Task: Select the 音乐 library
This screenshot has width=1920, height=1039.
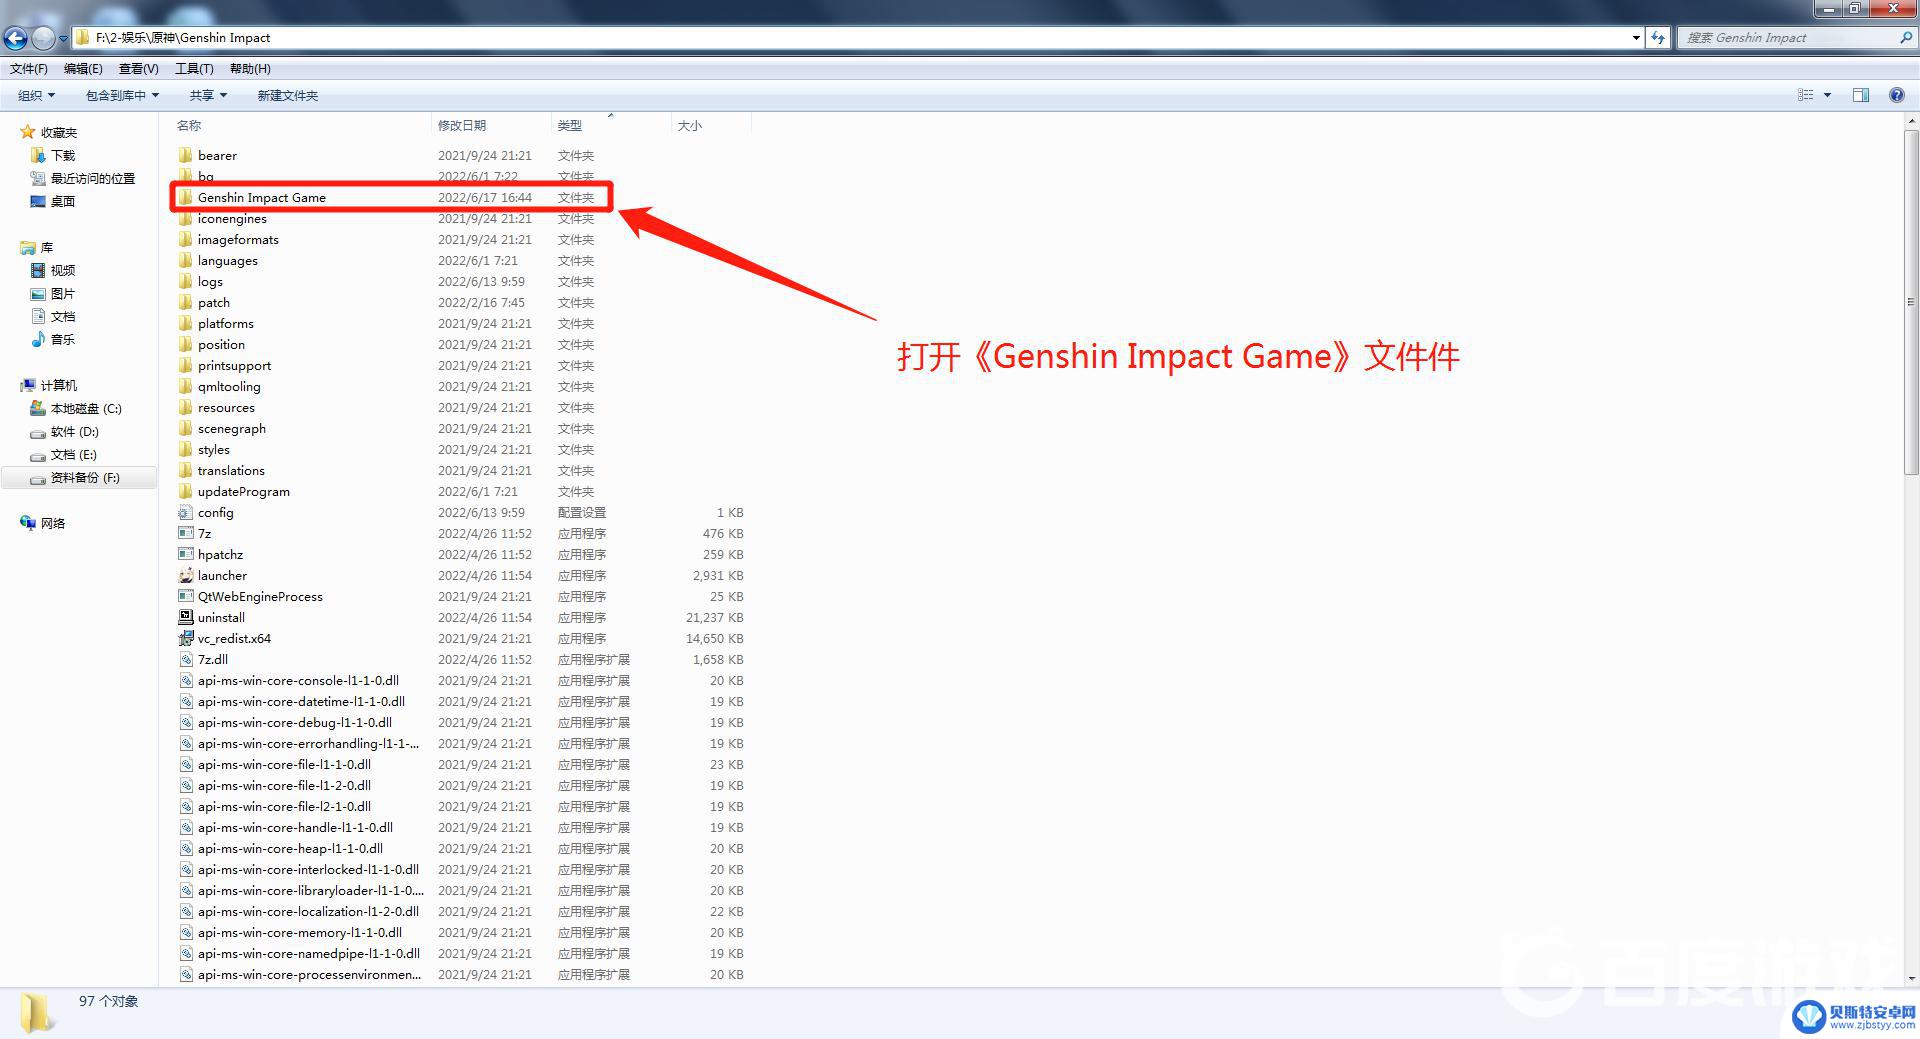Action: point(53,340)
